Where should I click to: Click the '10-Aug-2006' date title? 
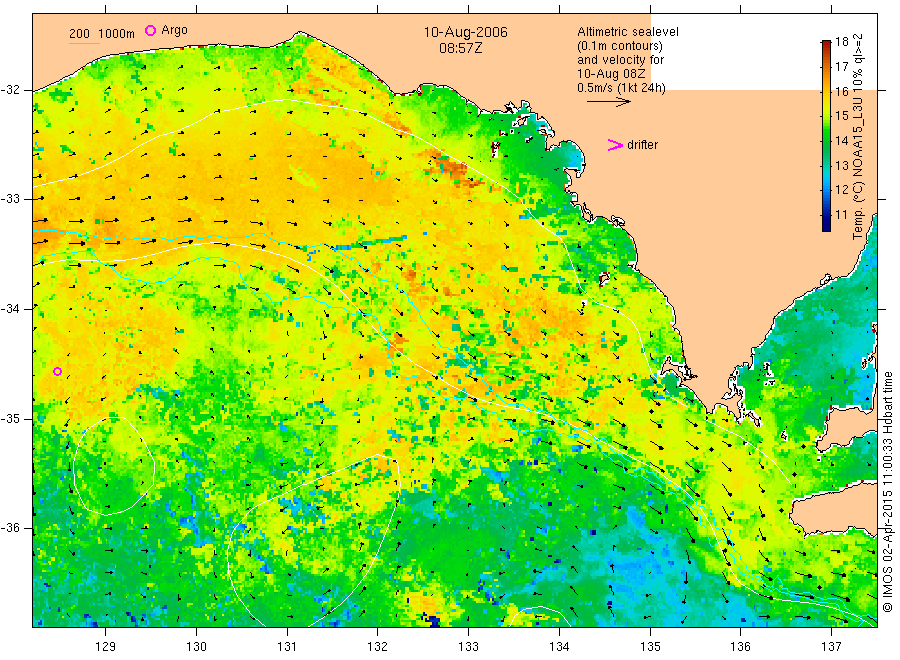click(x=465, y=32)
